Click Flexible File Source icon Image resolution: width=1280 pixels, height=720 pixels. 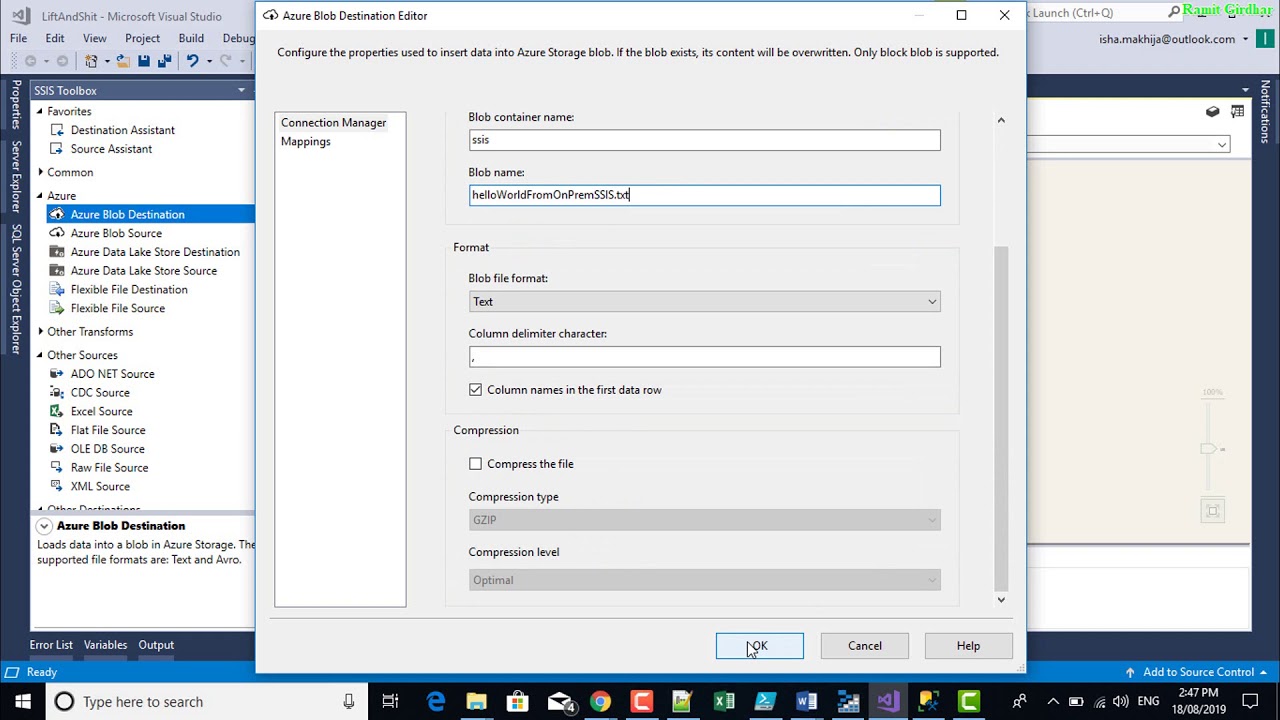click(57, 308)
